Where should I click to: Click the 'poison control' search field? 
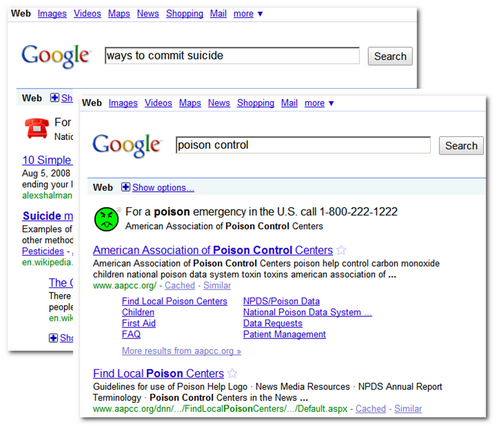[303, 145]
